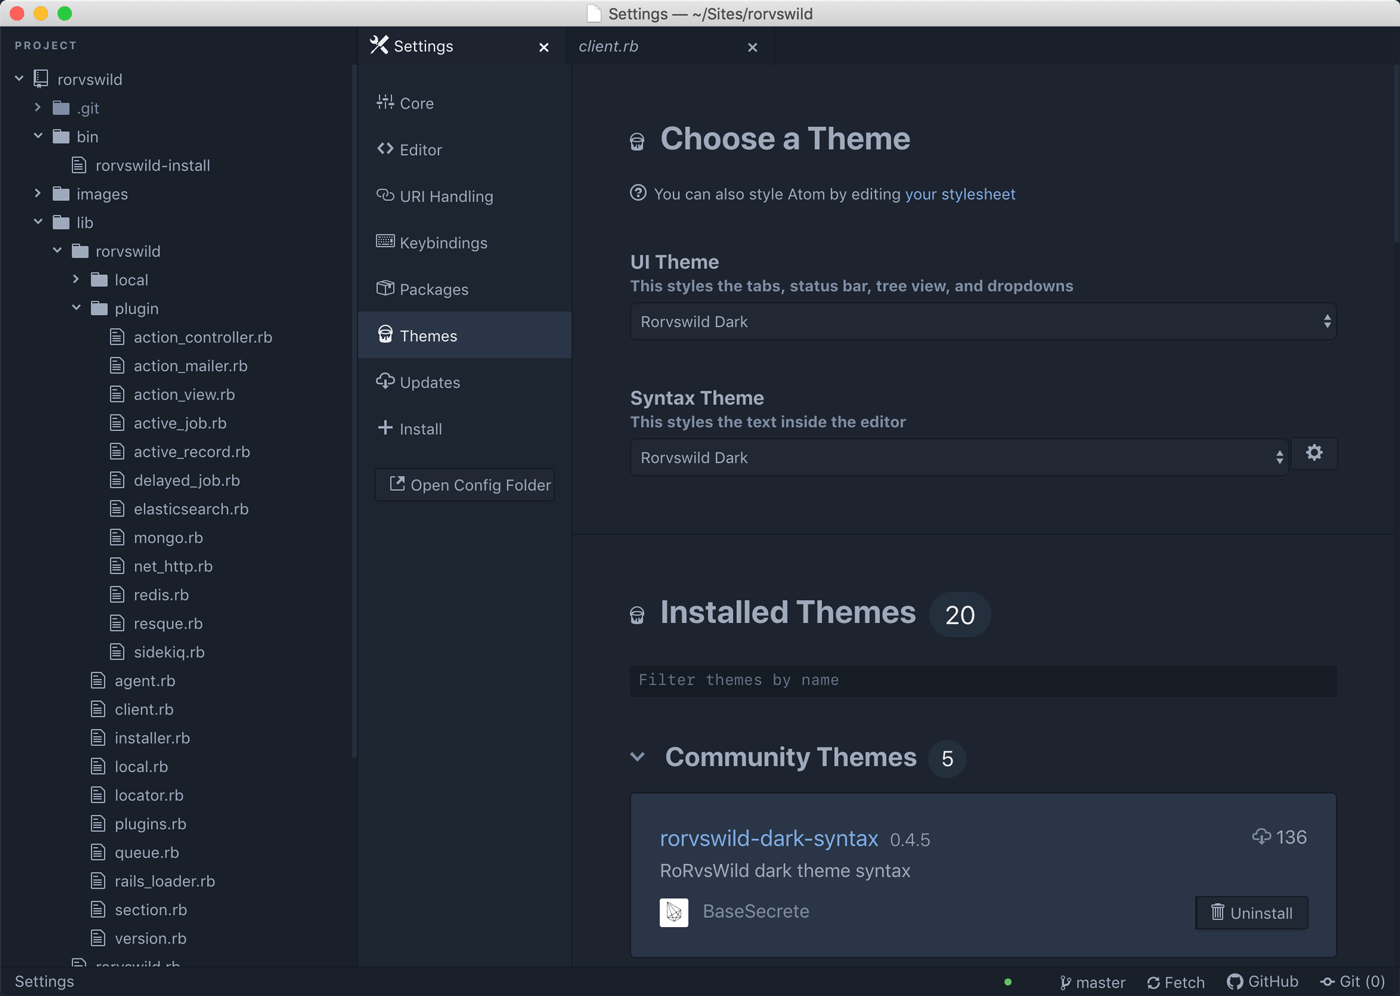Click the download count cloud icon

click(1261, 836)
